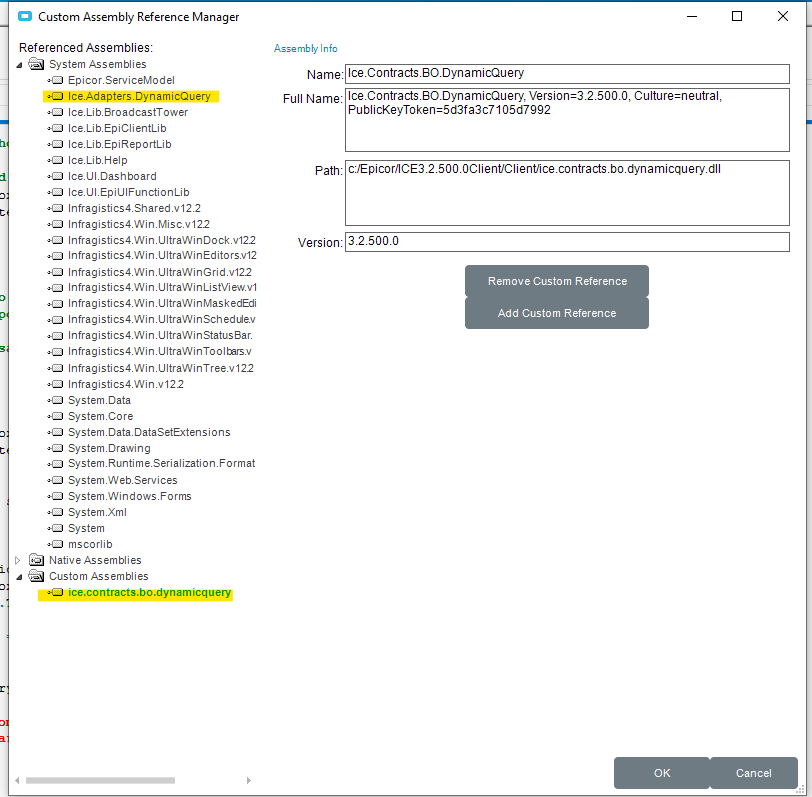Click the assembly icon beside Ice.Lib.EpiReportLib
Image resolution: width=812 pixels, height=797 pixels.
point(56,144)
